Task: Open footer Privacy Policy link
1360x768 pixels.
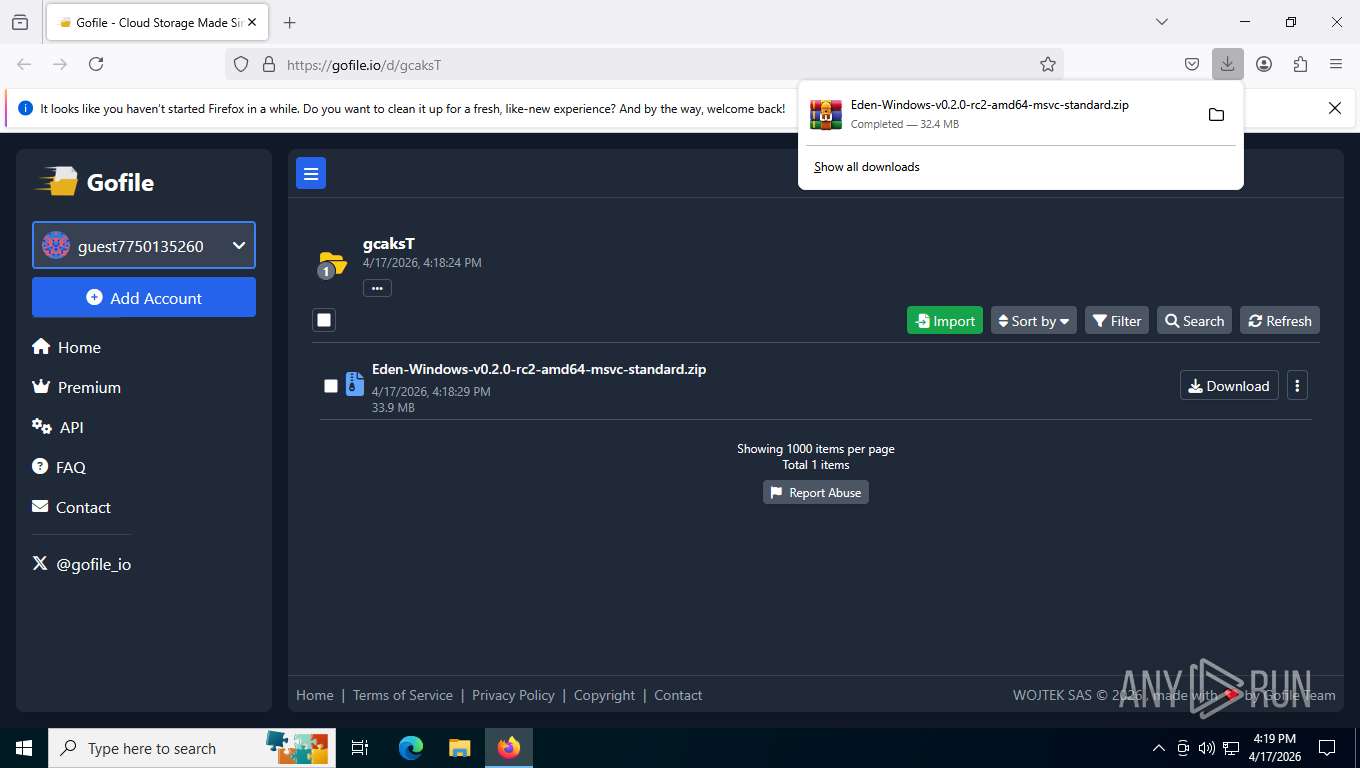Action: coord(513,695)
